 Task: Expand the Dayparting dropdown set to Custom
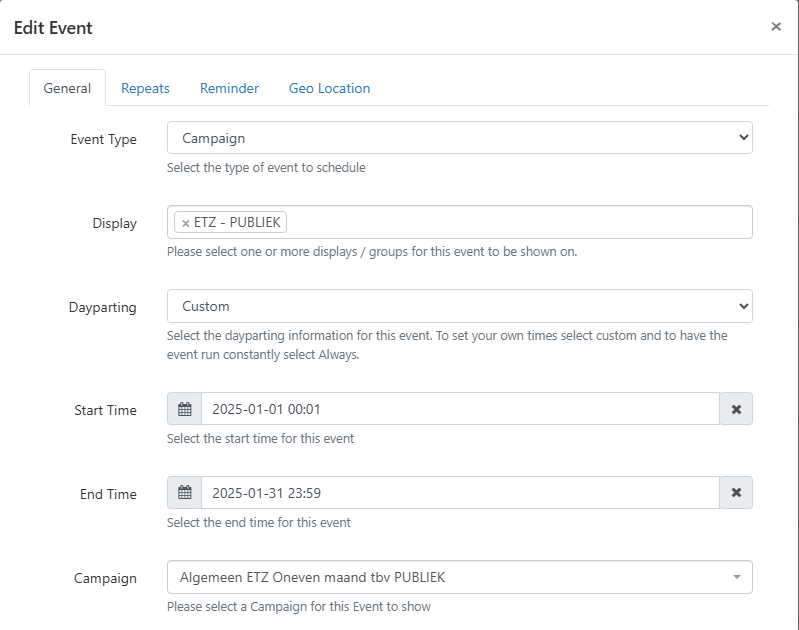pos(459,306)
